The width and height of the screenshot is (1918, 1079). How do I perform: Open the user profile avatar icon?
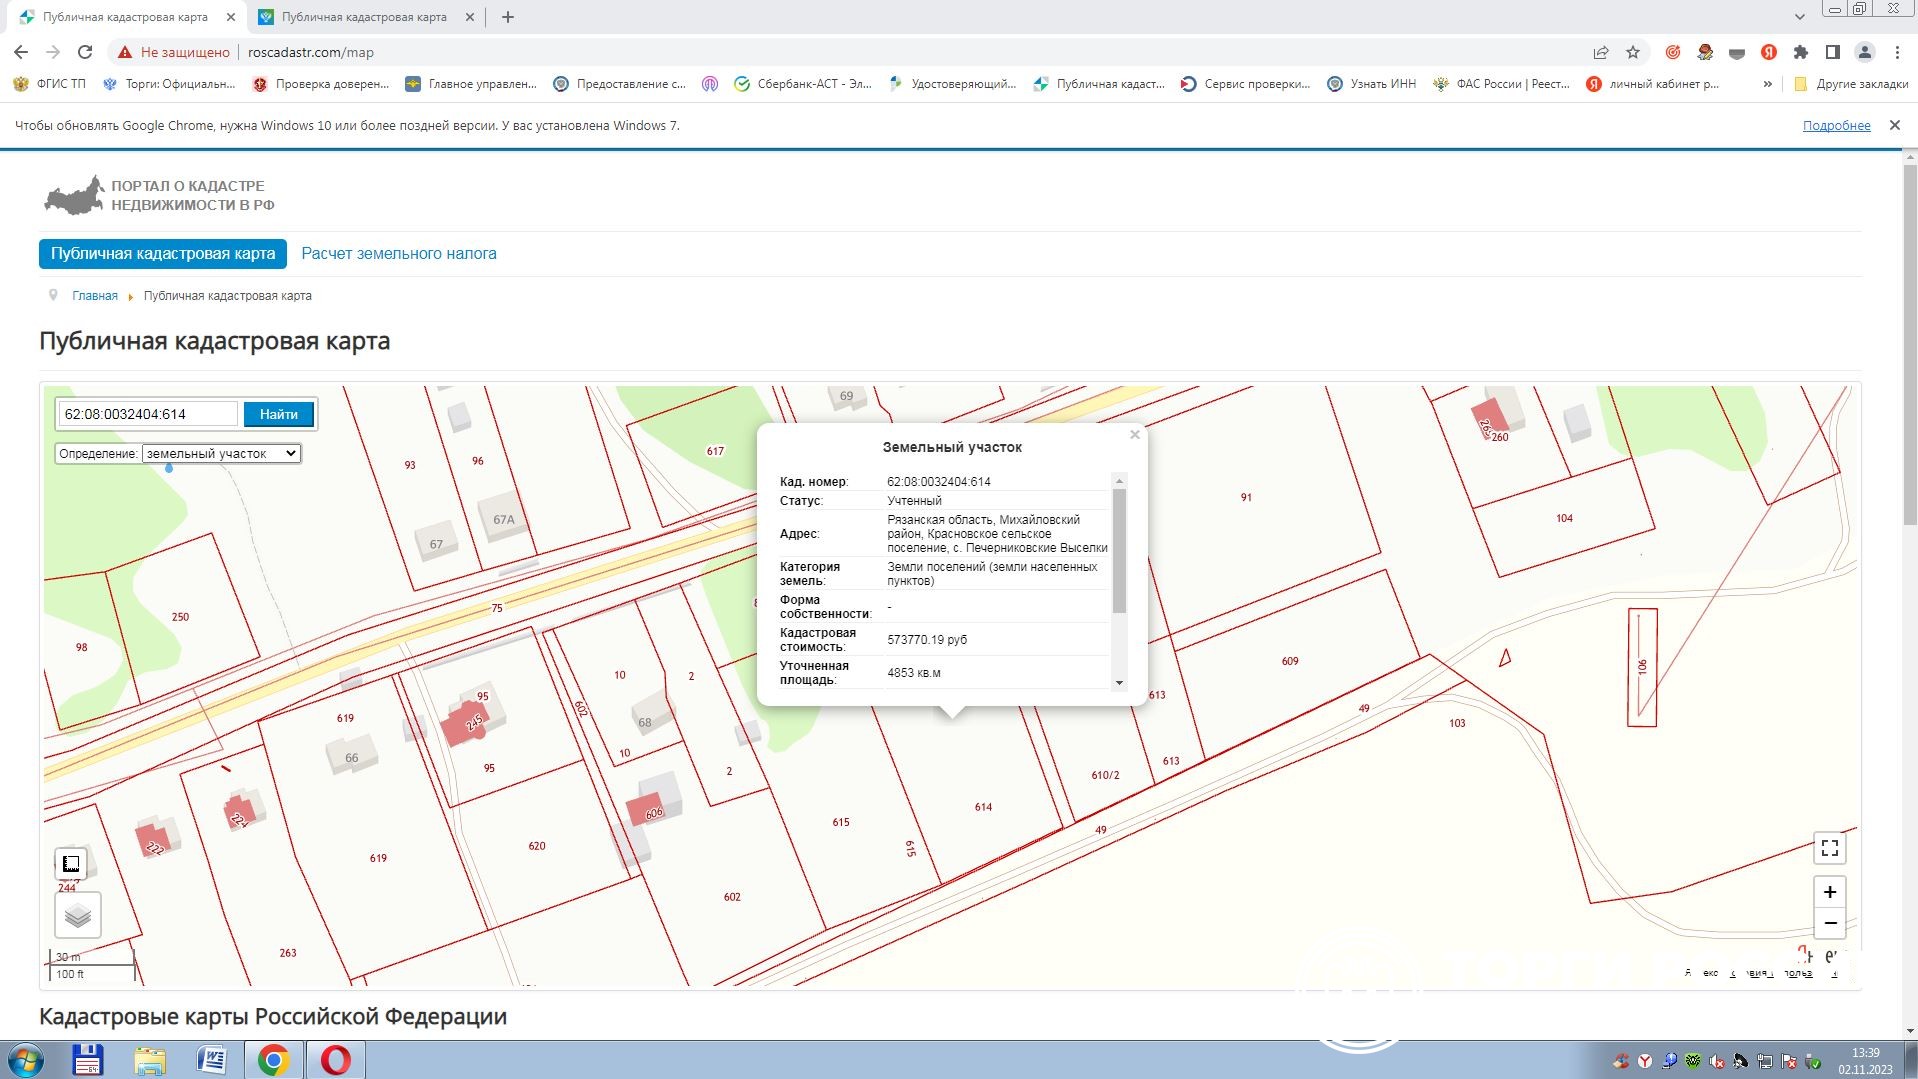pos(1865,52)
